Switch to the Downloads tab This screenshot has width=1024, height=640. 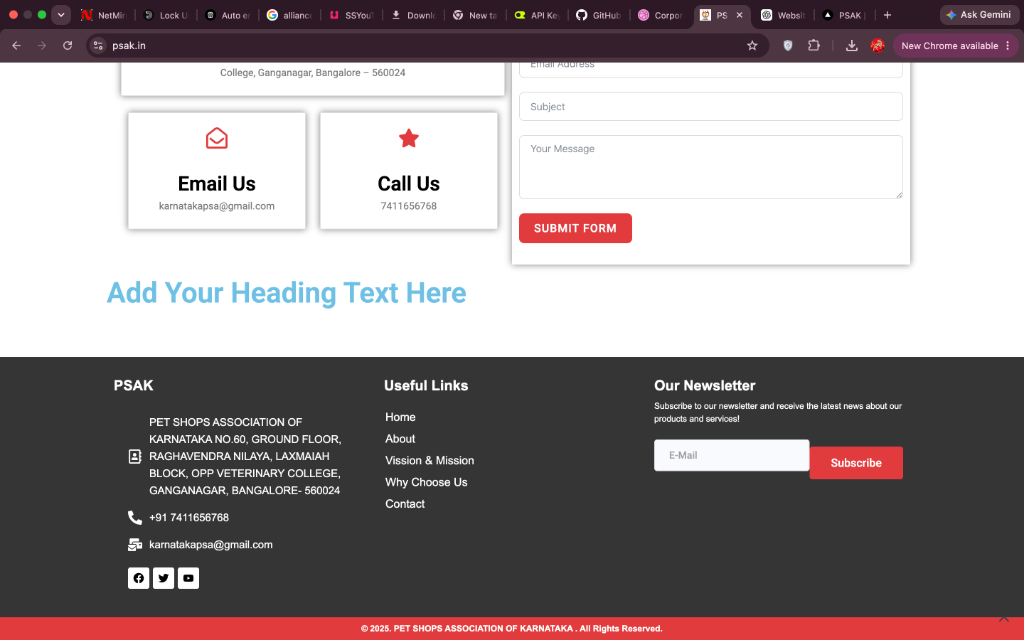pyautogui.click(x=414, y=15)
